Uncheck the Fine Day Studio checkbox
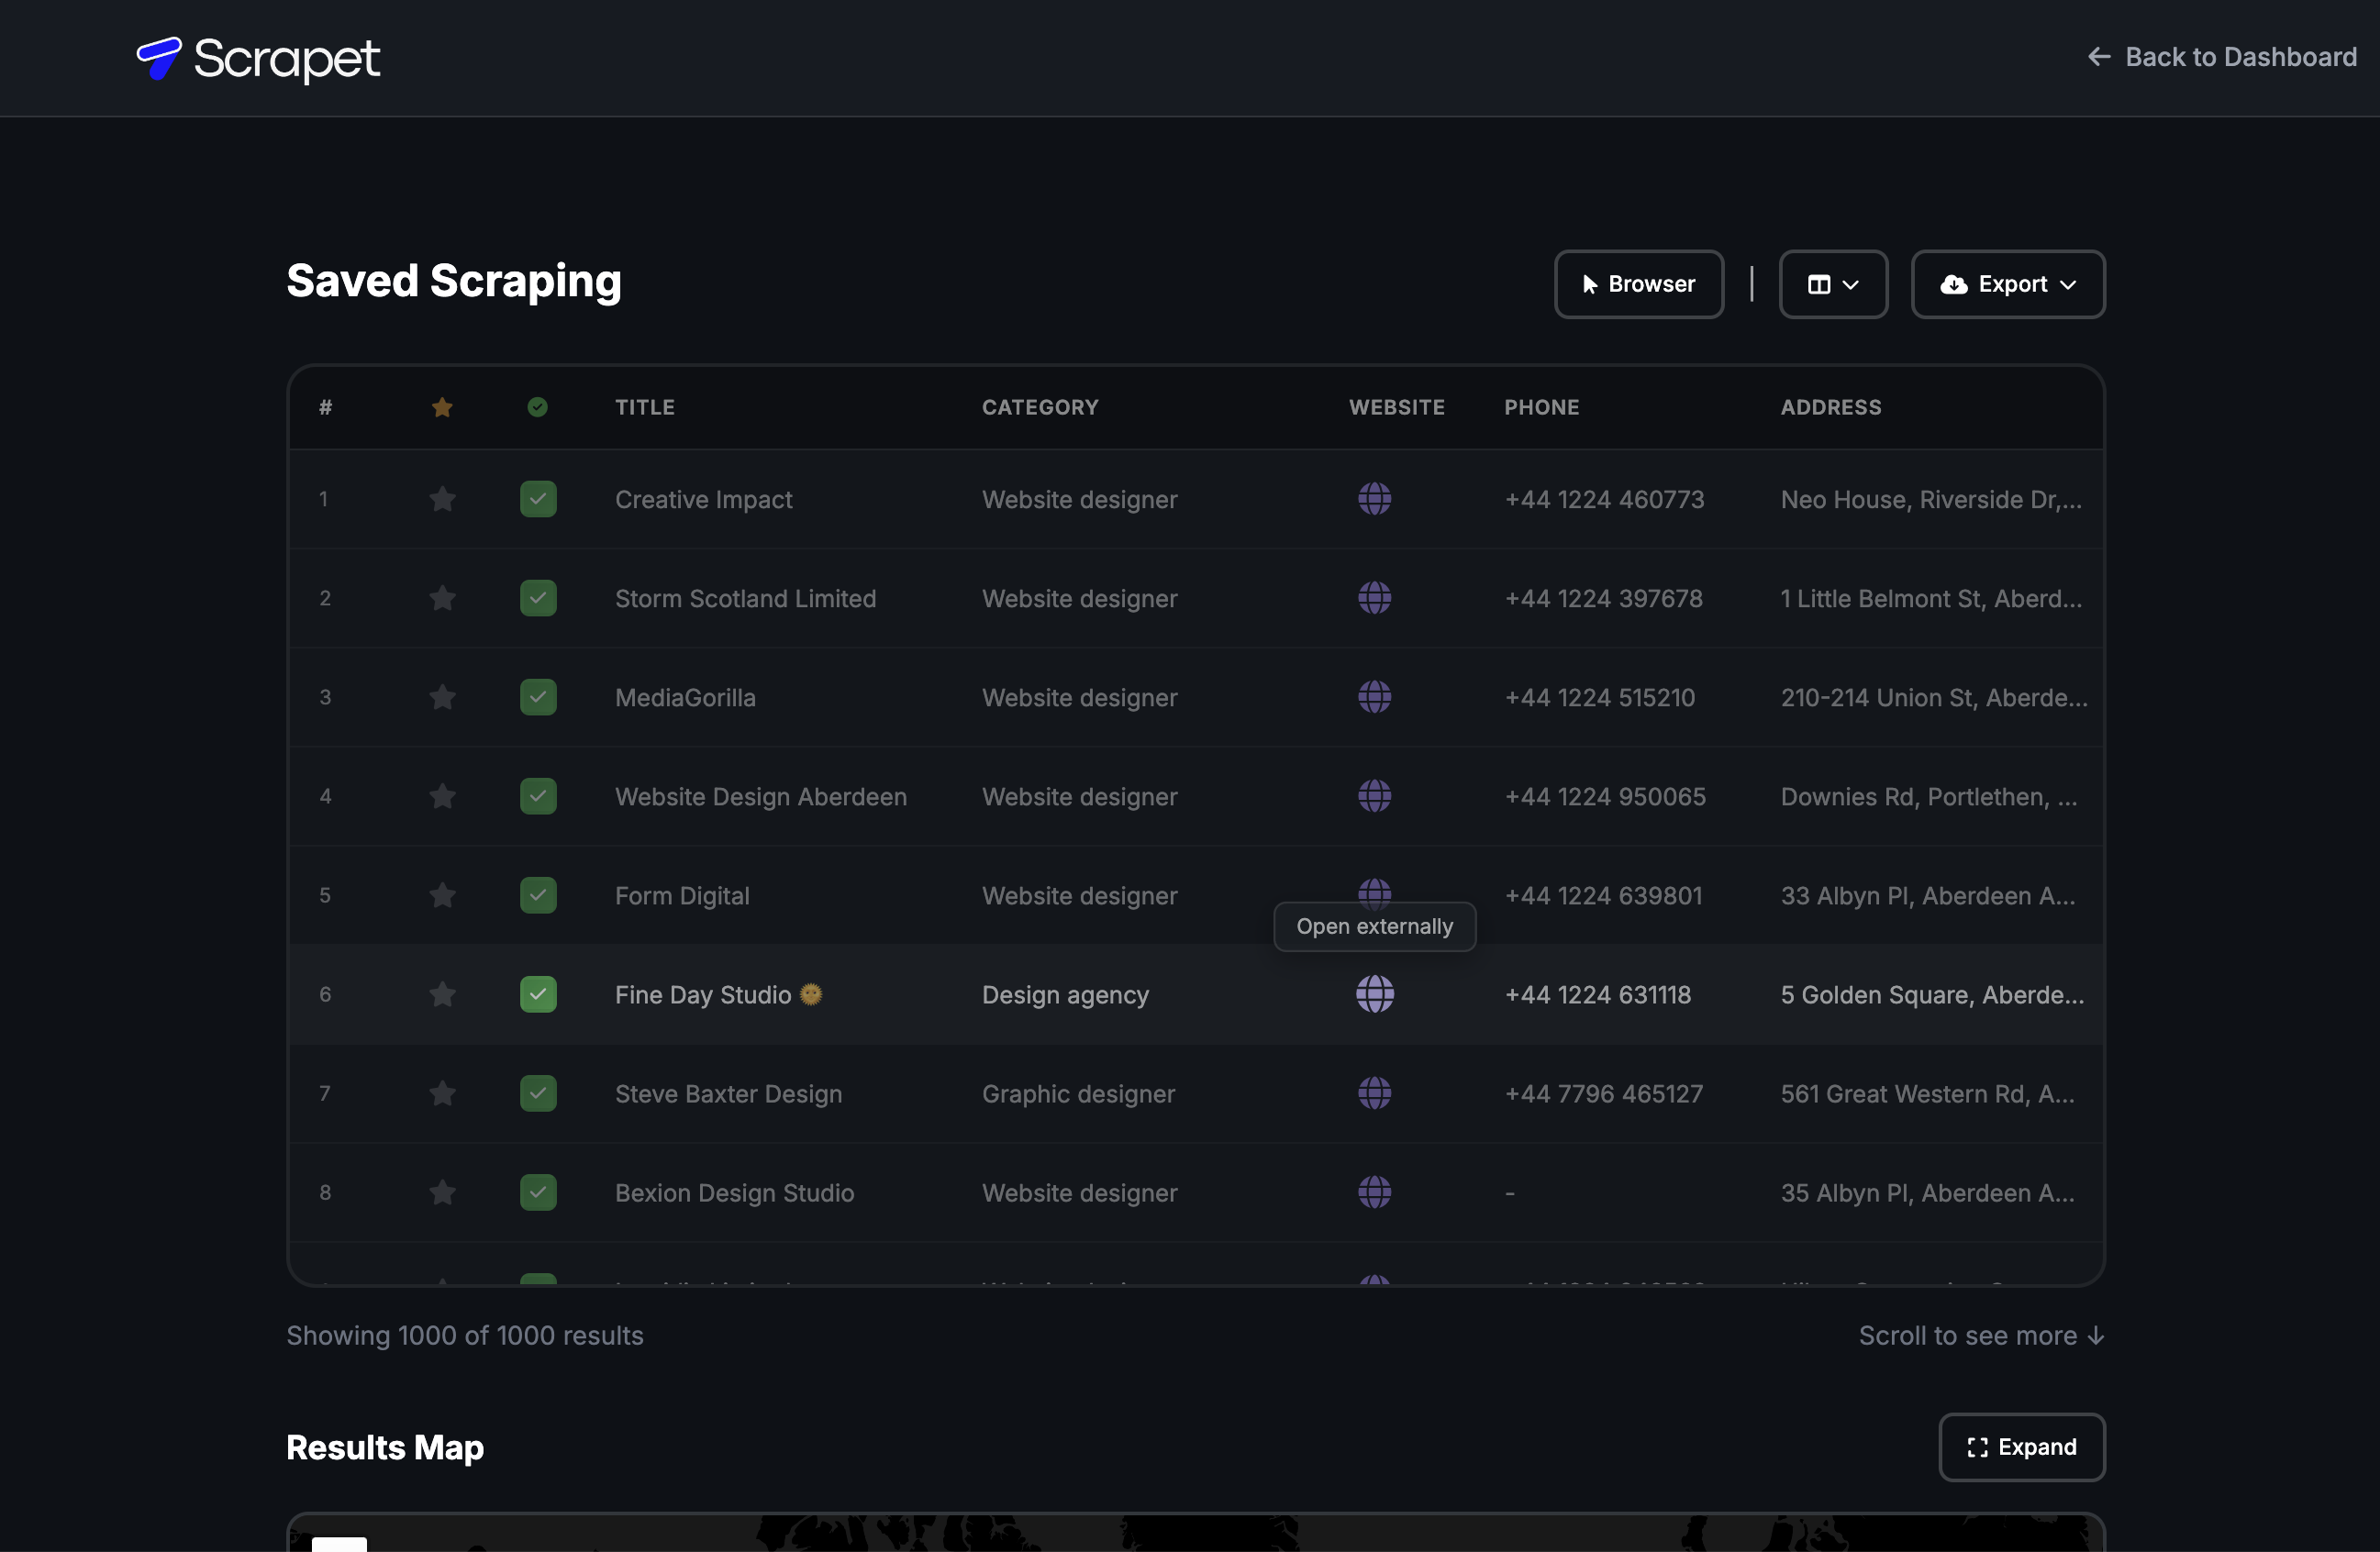This screenshot has width=2380, height=1552. (x=538, y=993)
